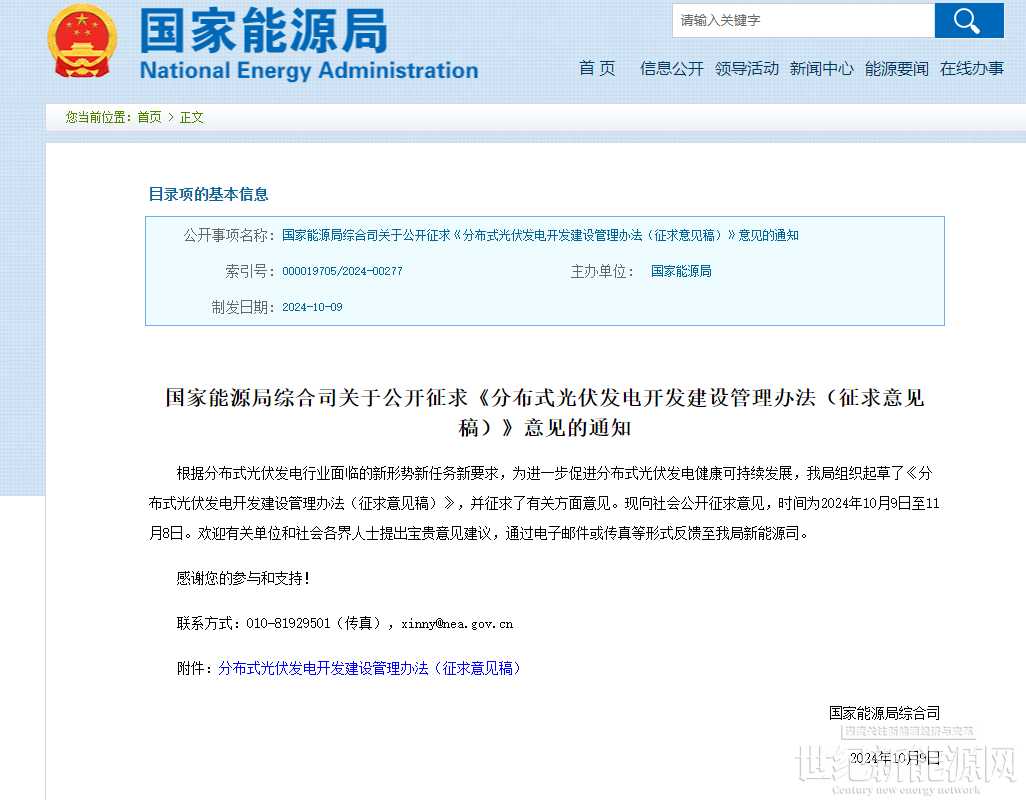
Task: Click the 首页 breadcrumb link
Action: (x=149, y=117)
